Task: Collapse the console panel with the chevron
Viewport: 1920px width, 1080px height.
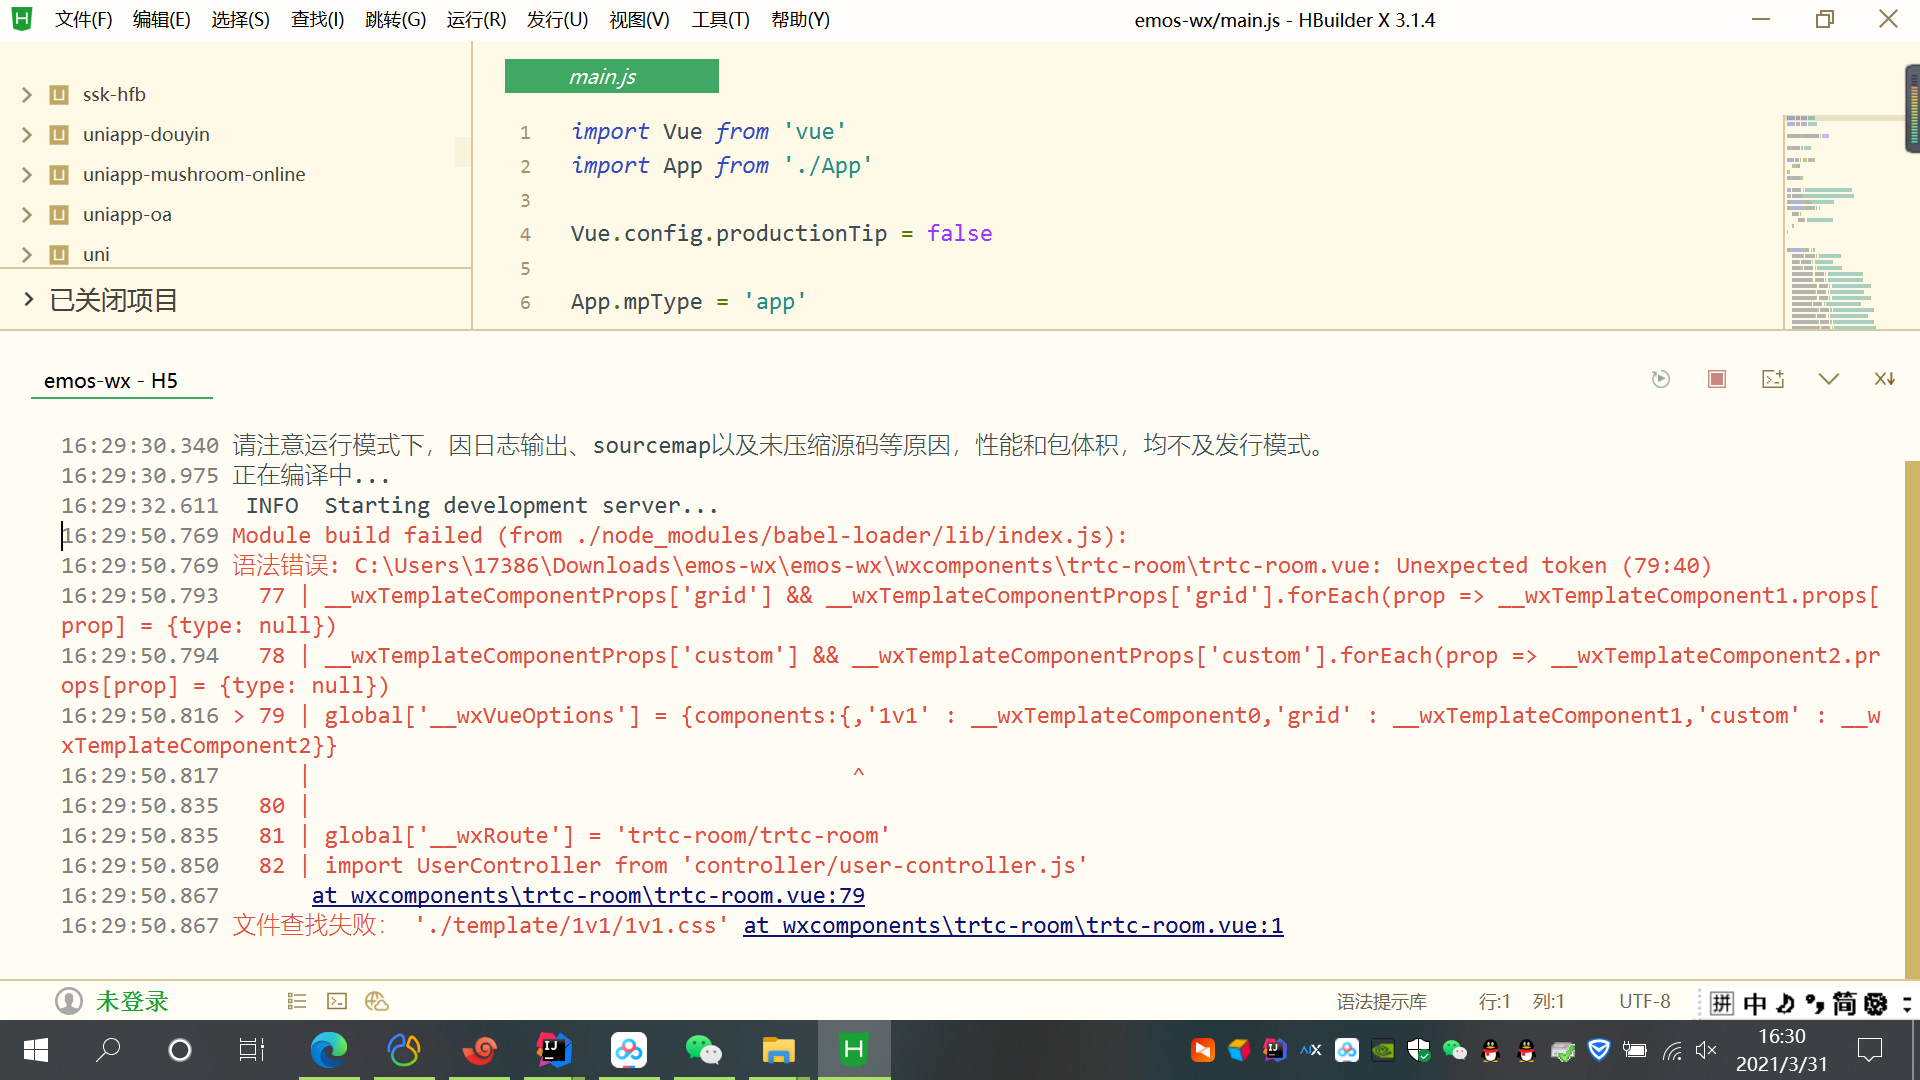Action: [x=1829, y=379]
